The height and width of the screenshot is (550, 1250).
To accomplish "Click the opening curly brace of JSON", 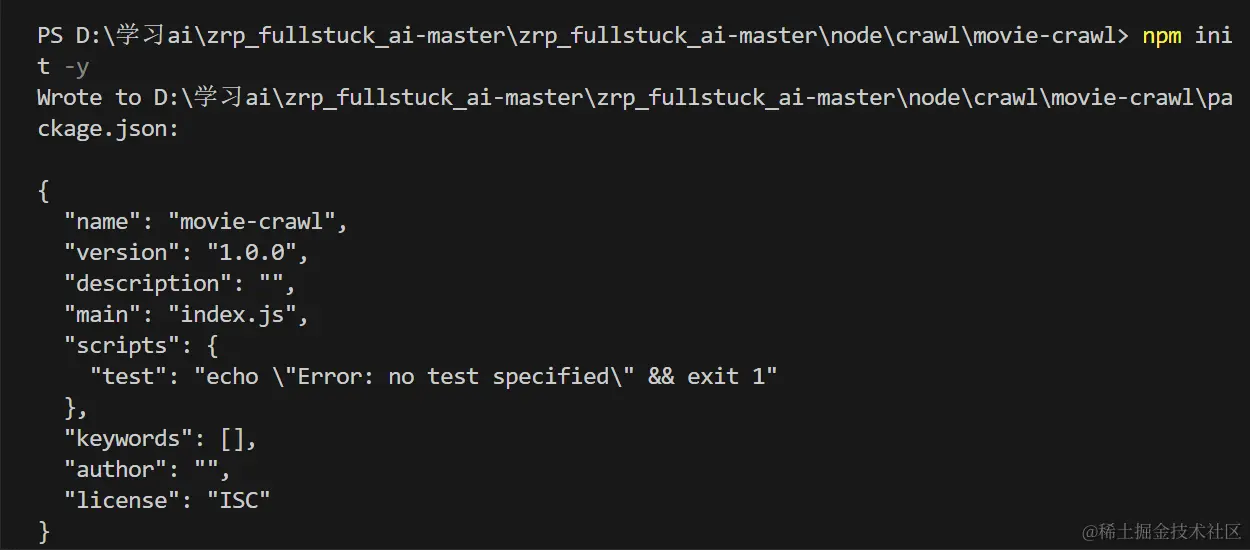I will (x=43, y=190).
